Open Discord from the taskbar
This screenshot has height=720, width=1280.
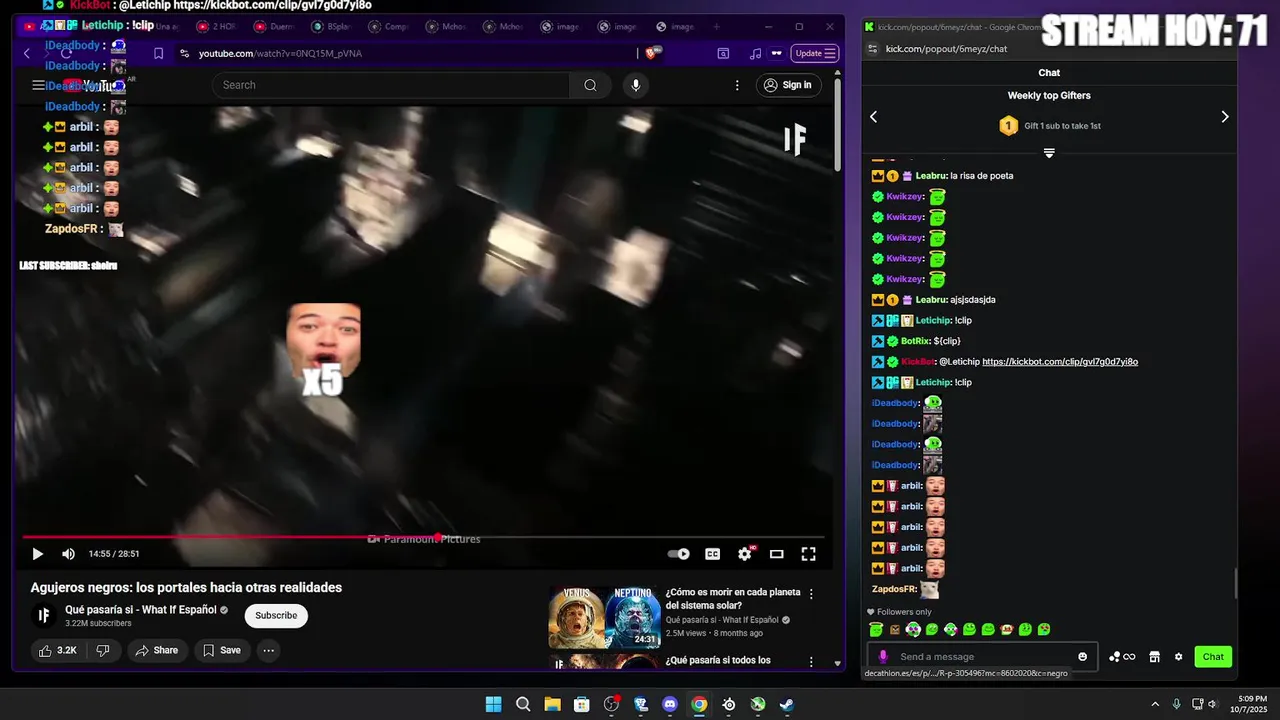tap(670, 704)
